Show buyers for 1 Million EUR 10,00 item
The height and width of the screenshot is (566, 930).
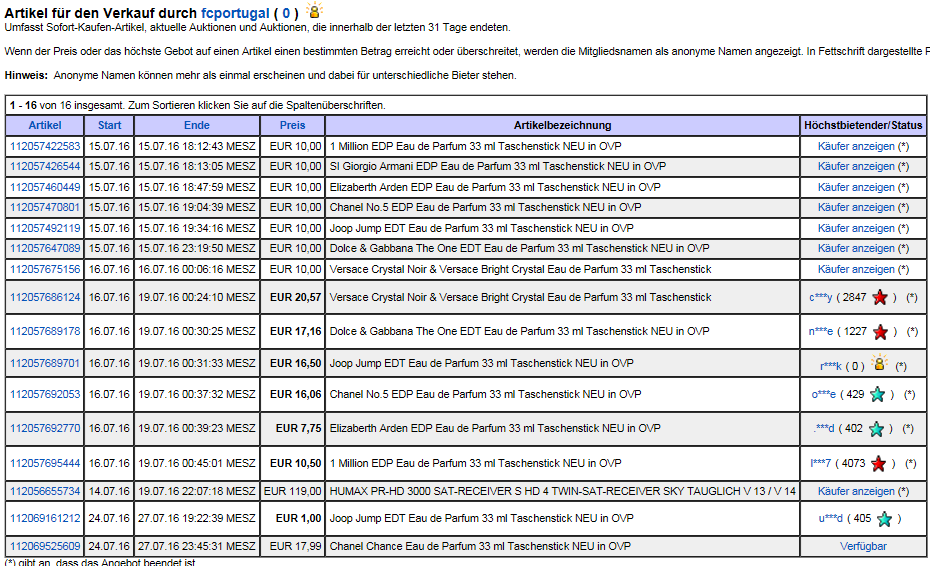click(856, 146)
